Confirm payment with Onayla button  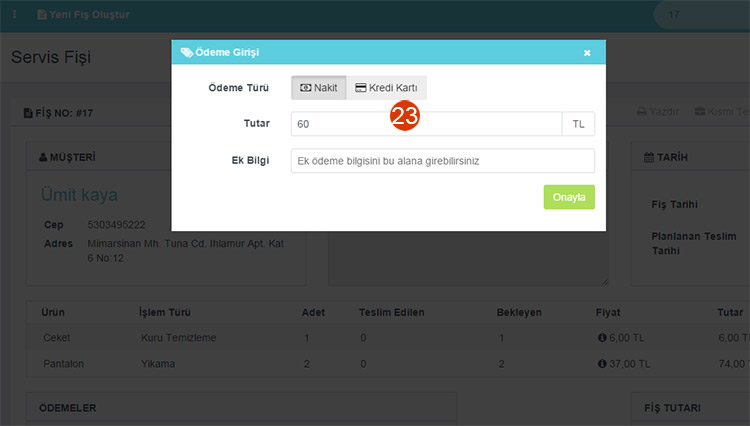(569, 197)
